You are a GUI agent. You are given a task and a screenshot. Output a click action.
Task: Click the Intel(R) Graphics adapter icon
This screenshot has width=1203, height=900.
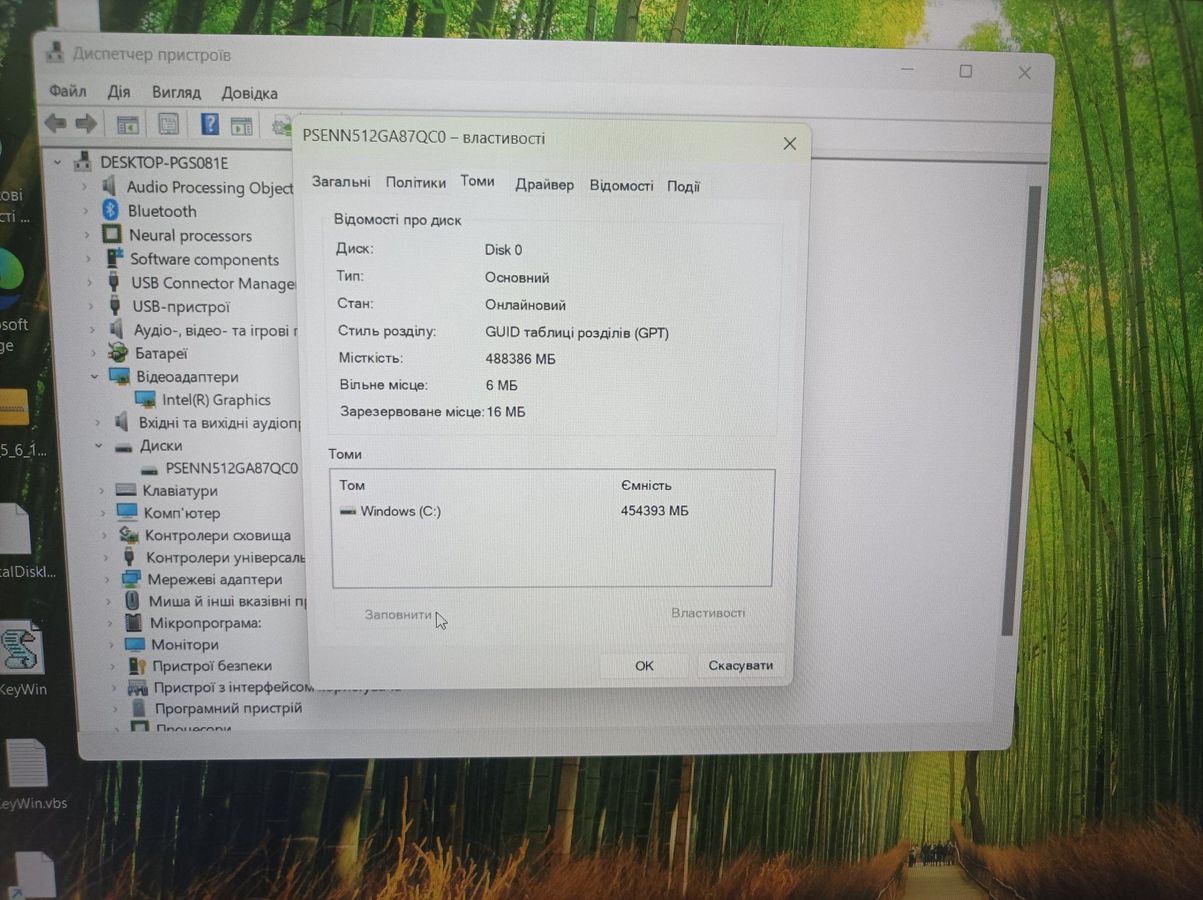pos(145,400)
